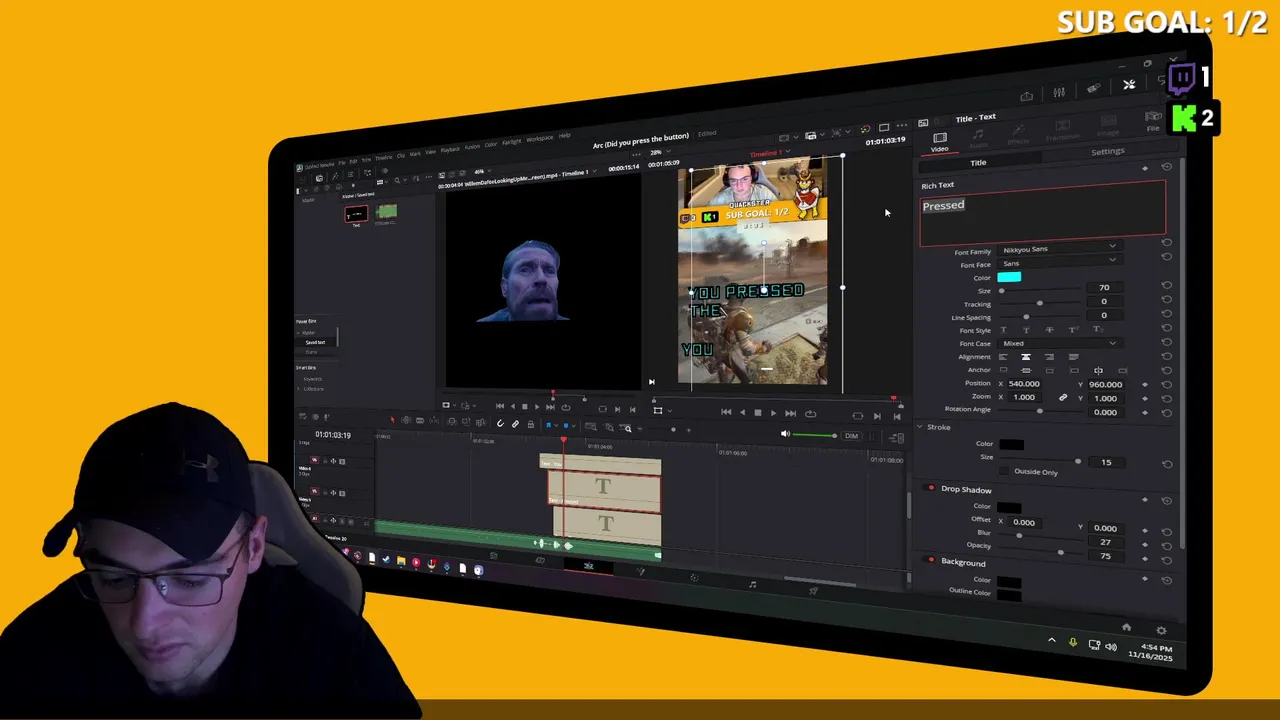
Task: Show hidden icons in Windows system tray
Action: (1051, 641)
